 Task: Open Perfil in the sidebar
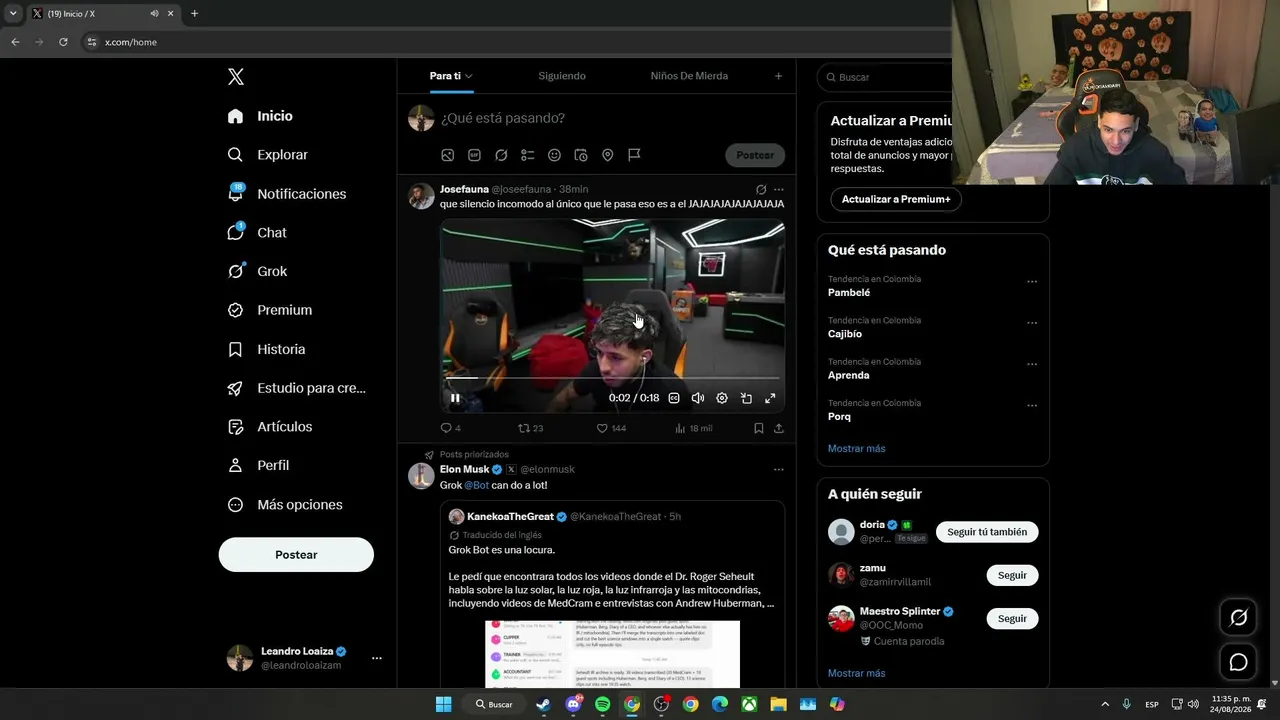pyautogui.click(x=258, y=466)
